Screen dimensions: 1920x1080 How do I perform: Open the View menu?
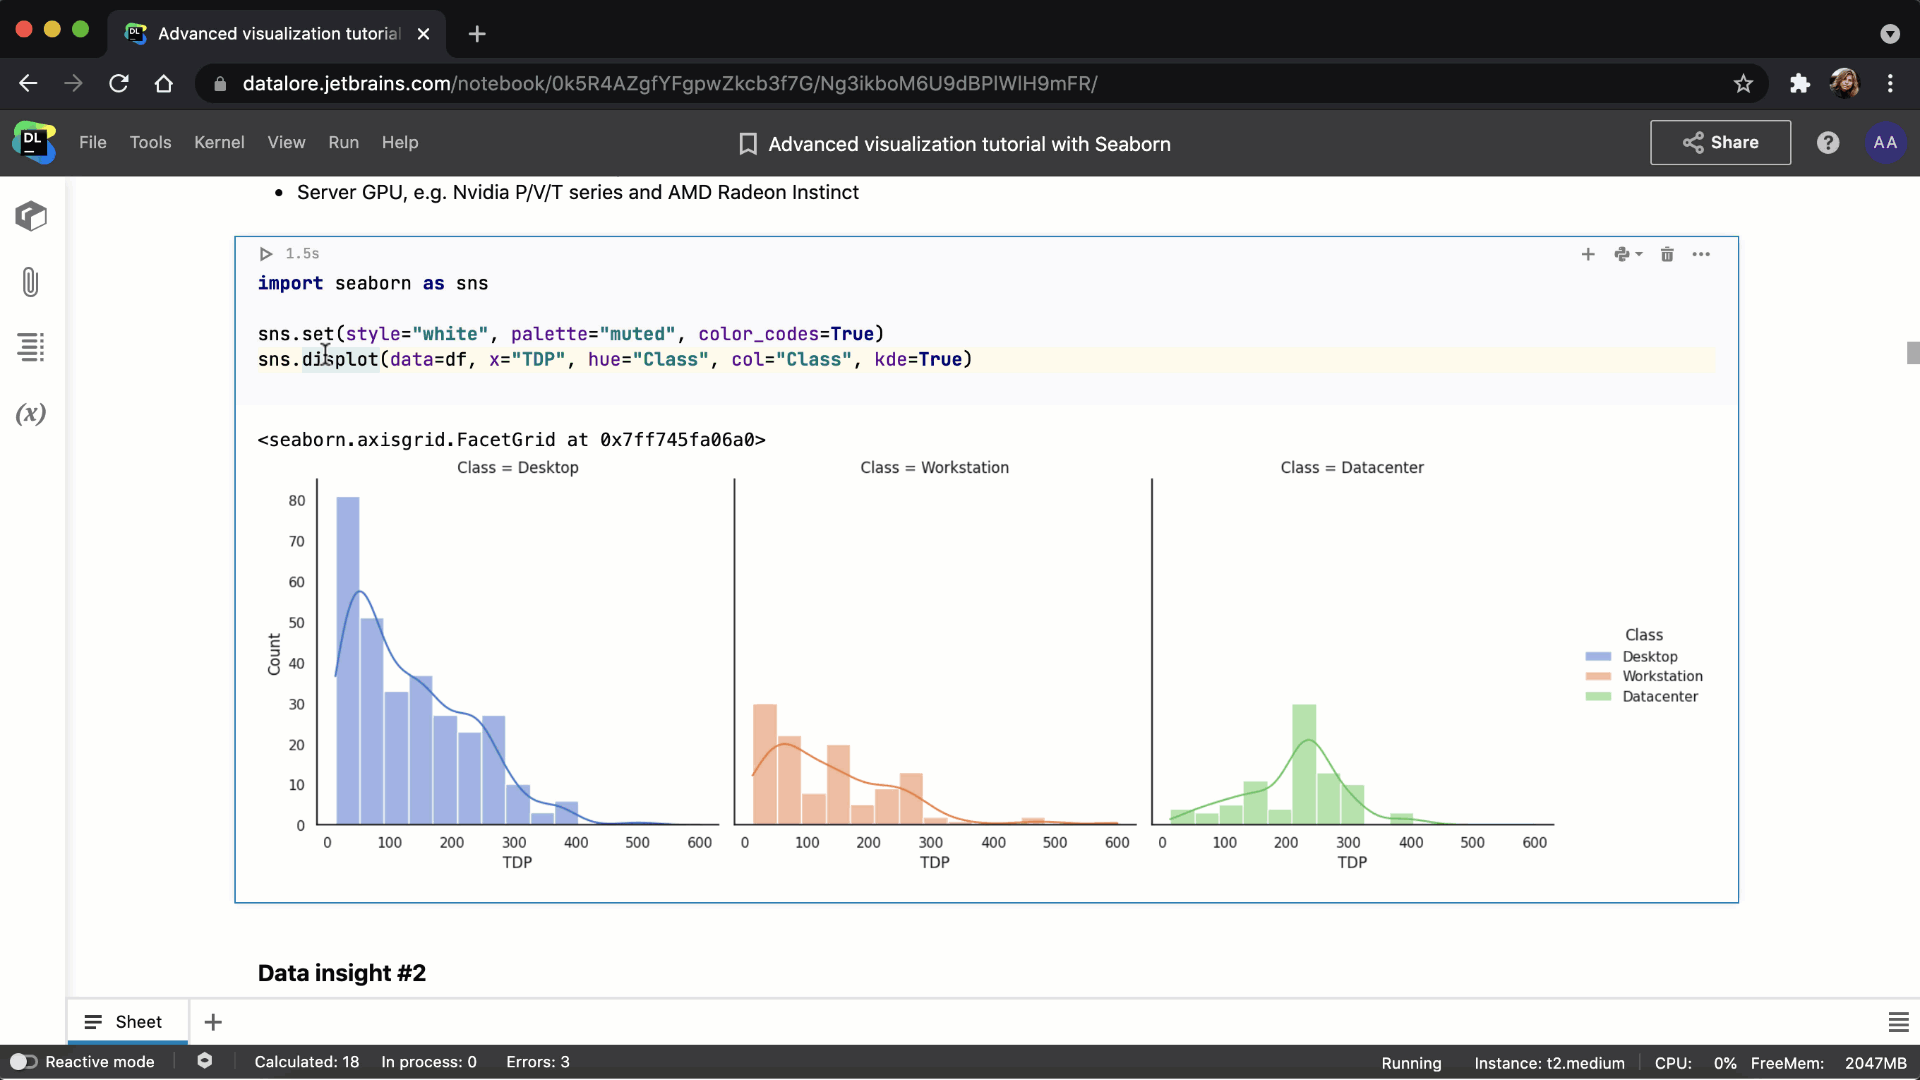point(287,143)
